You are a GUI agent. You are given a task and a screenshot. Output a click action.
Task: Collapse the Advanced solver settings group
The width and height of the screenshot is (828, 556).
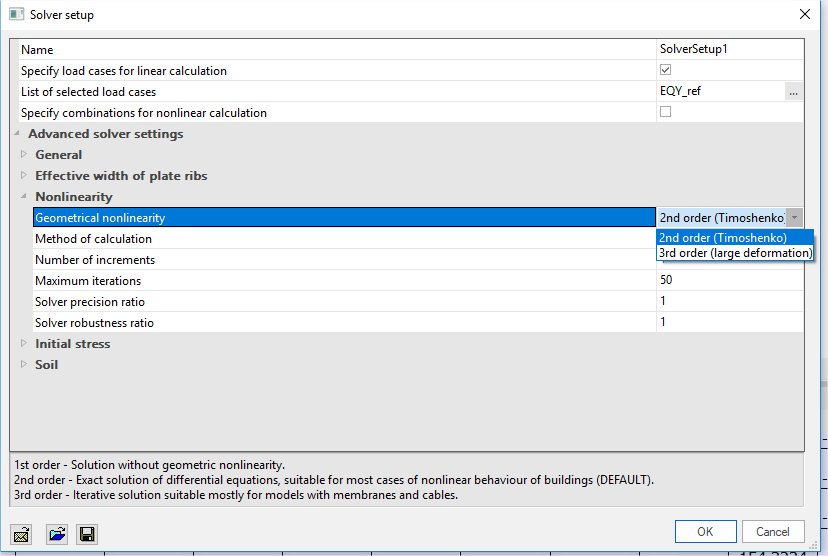tap(17, 134)
